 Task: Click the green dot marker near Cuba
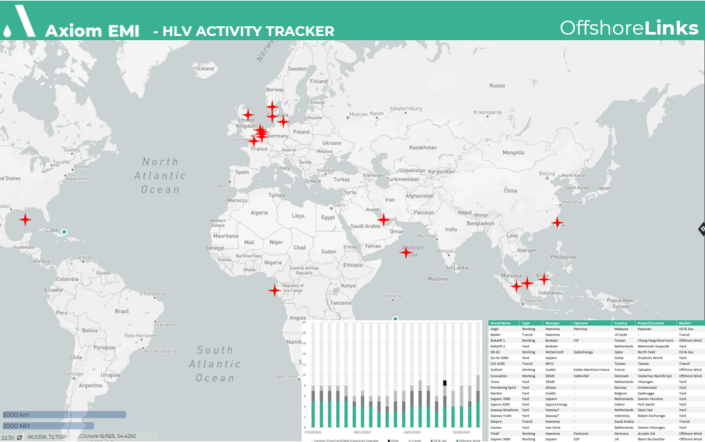click(64, 232)
